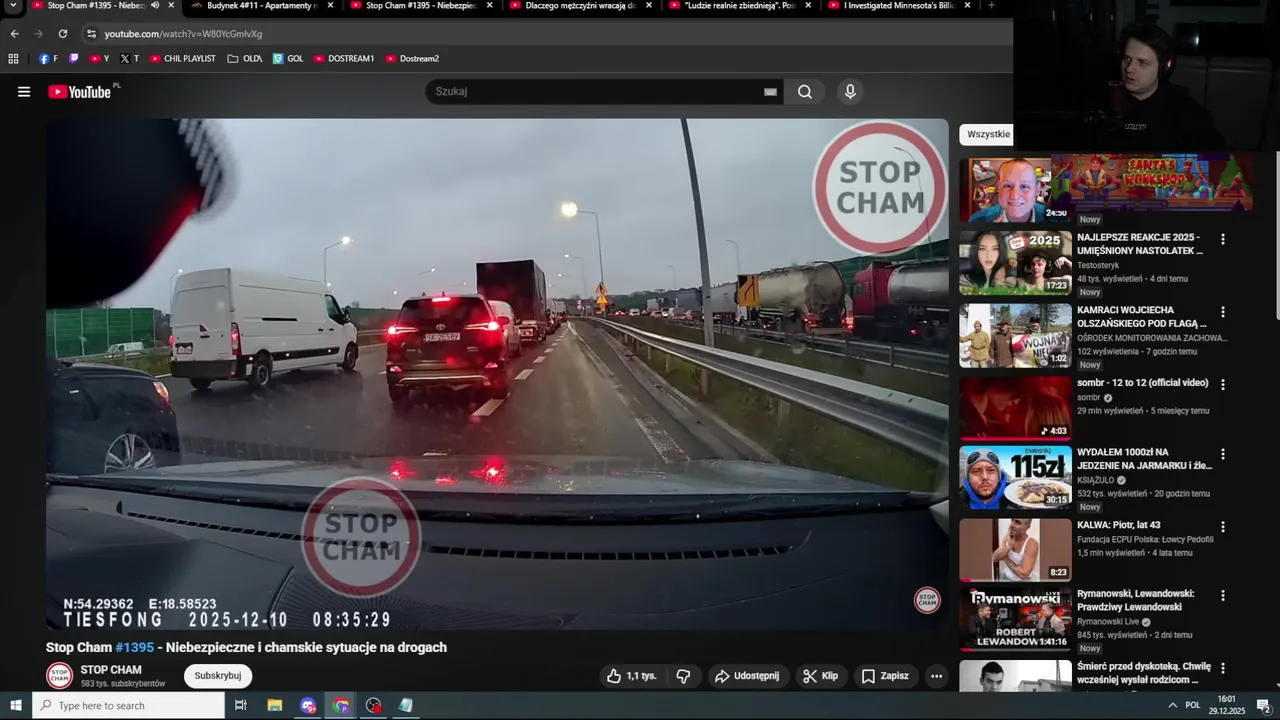
Task: Open the Rymanowski Live video thumbnail
Action: [1015, 620]
